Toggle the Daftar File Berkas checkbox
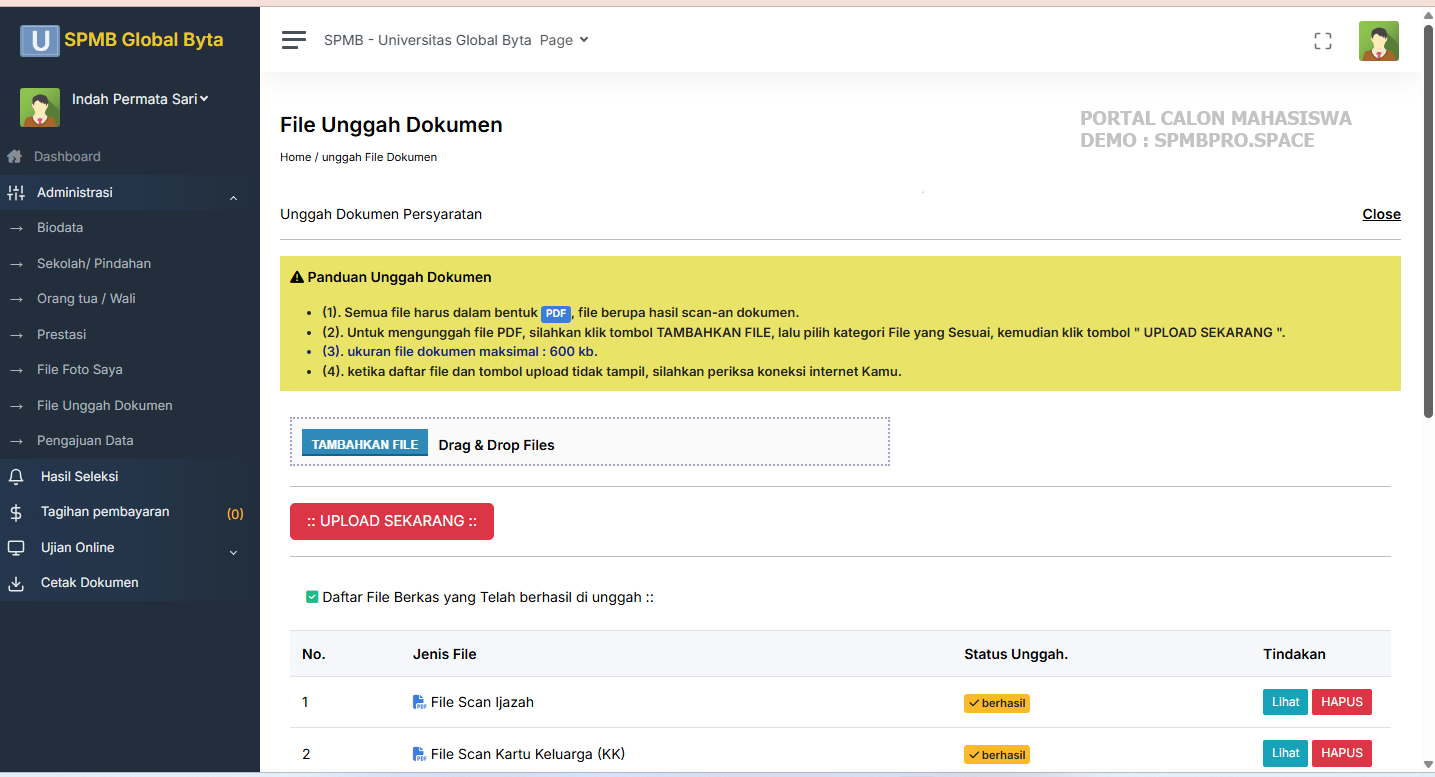Image resolution: width=1435 pixels, height=777 pixels. click(x=312, y=597)
